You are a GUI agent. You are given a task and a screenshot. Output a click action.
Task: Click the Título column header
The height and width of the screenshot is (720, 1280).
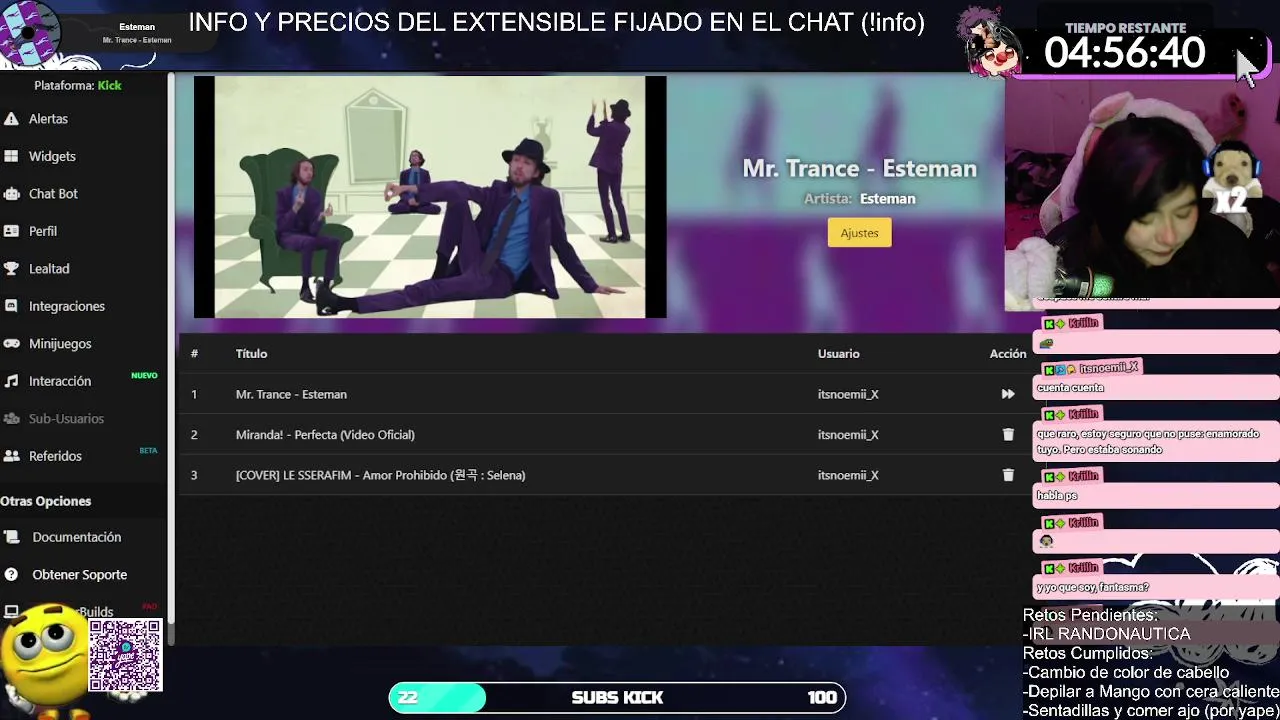(251, 354)
